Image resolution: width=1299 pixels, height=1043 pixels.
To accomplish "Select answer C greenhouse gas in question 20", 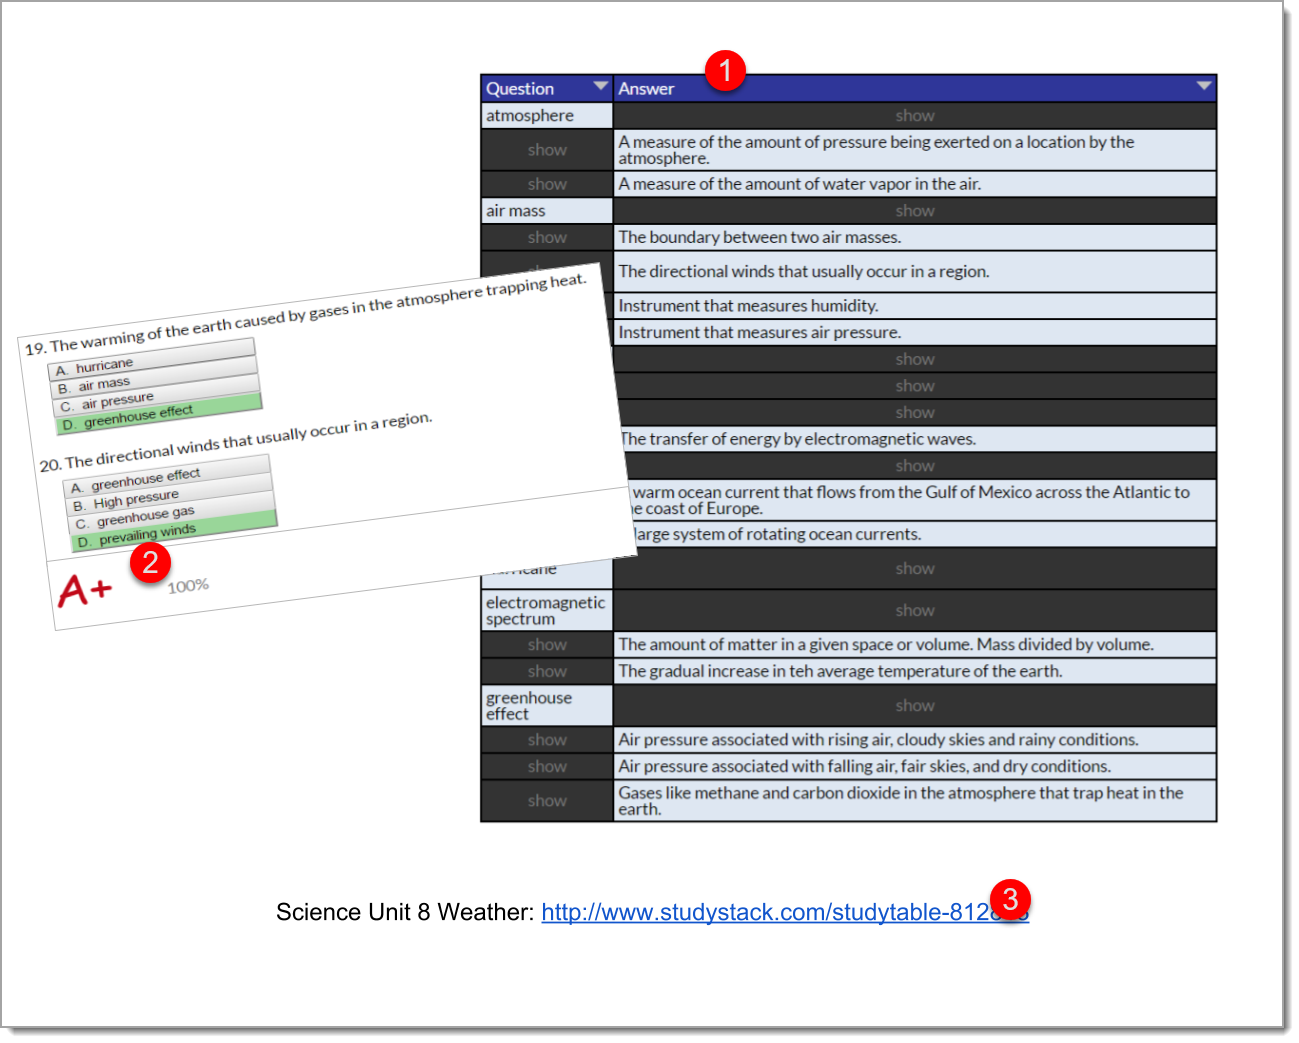I will point(171,512).
